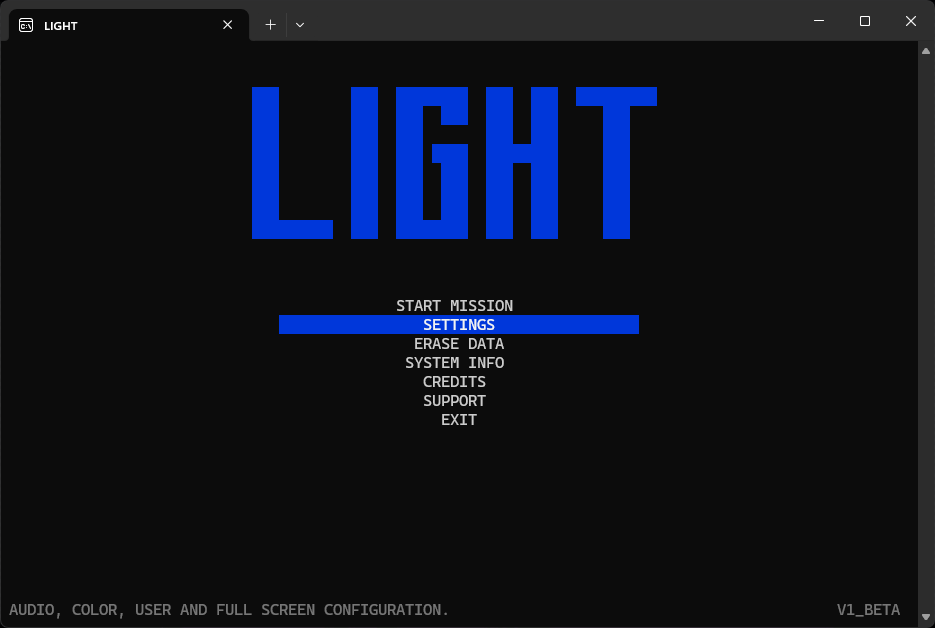Click the AUDIO, COLOR, USER description text
This screenshot has width=935, height=628.
[229, 610]
